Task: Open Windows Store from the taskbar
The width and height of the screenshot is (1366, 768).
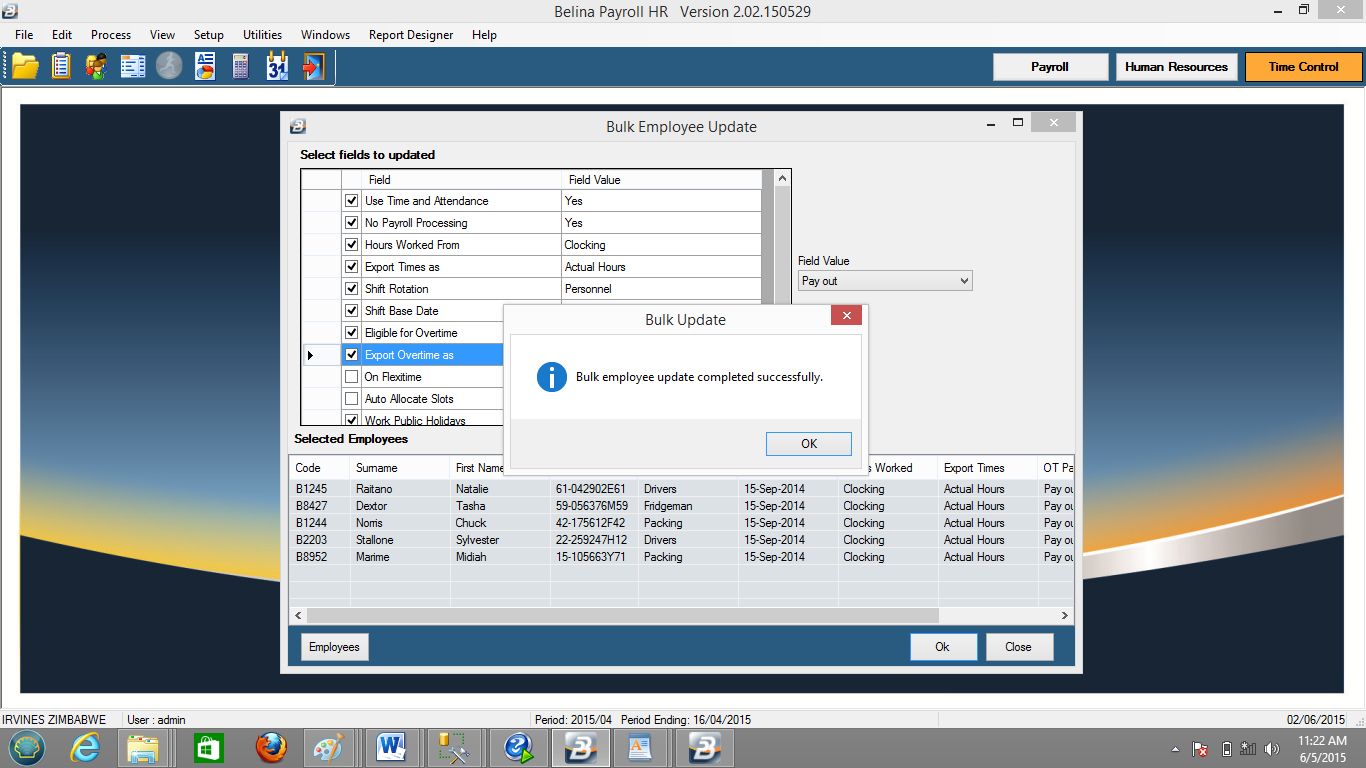Action: pyautogui.click(x=209, y=747)
